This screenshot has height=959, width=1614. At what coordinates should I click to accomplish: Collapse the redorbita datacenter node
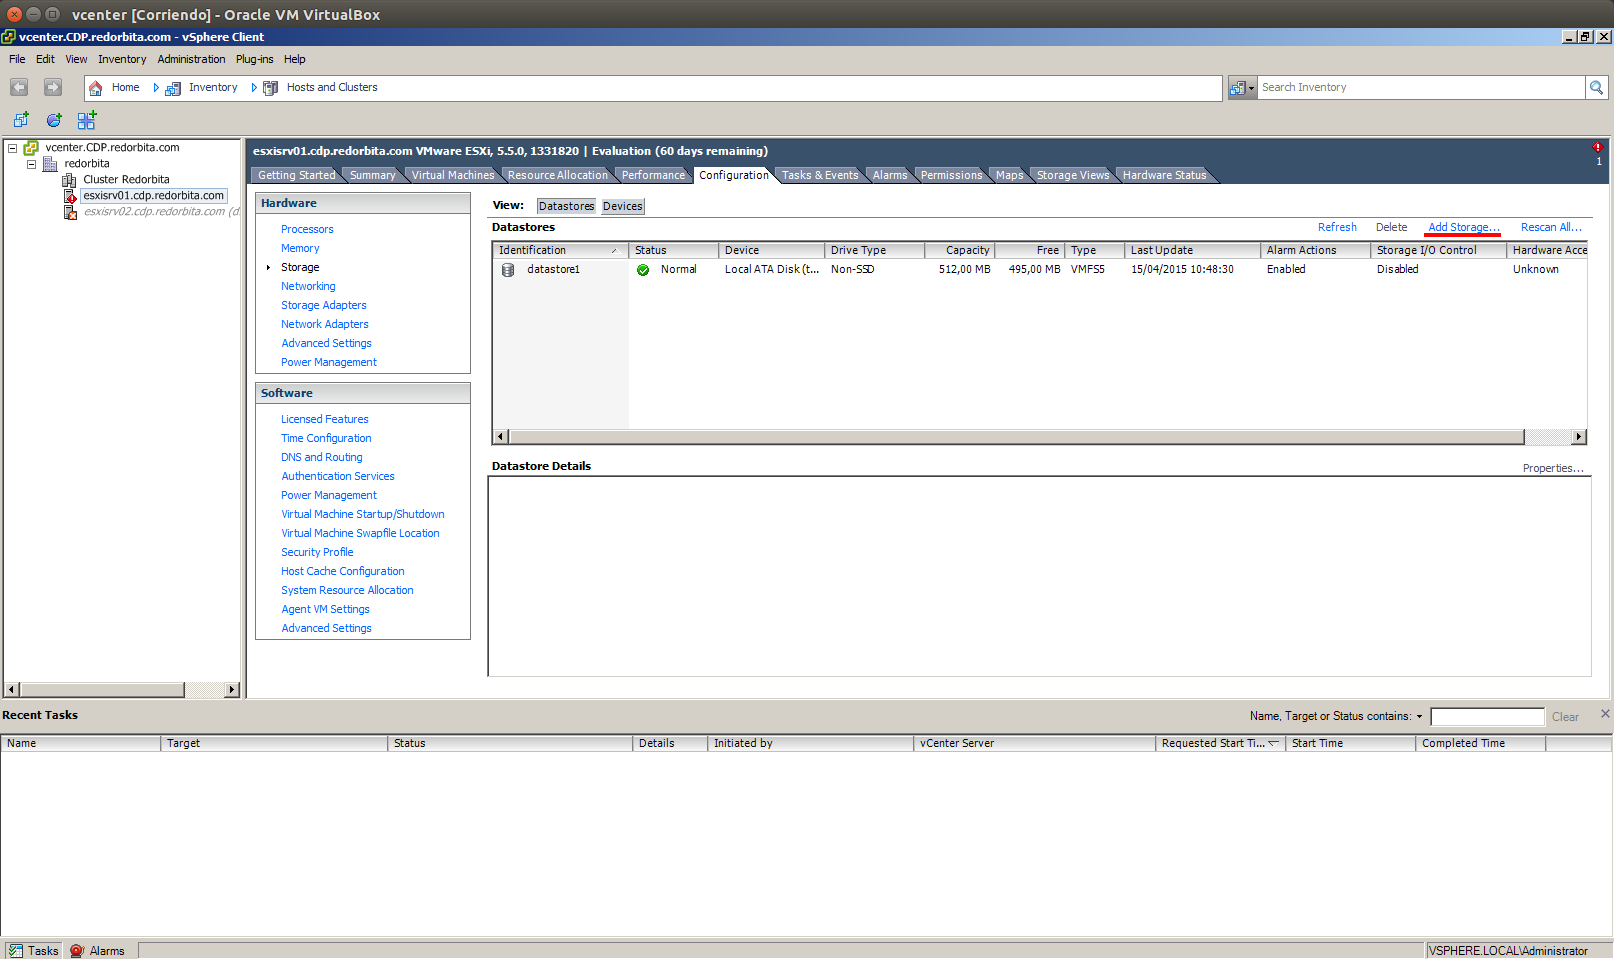point(31,164)
